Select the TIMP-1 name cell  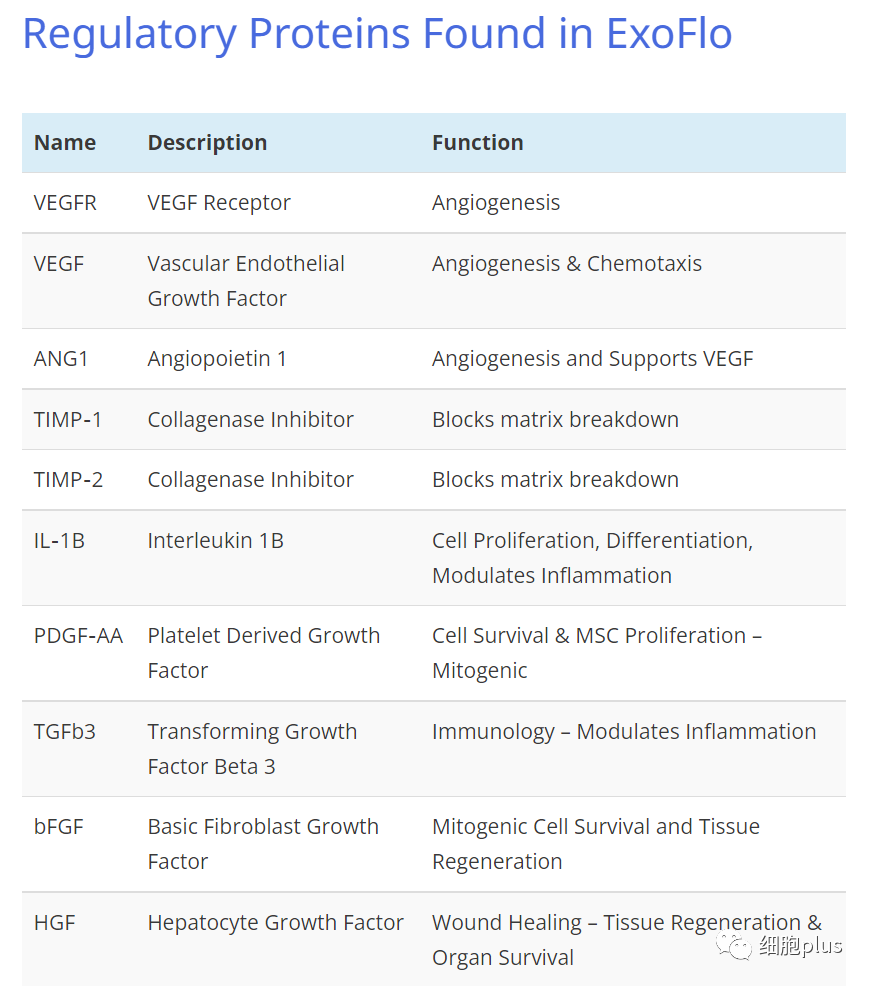point(68,419)
